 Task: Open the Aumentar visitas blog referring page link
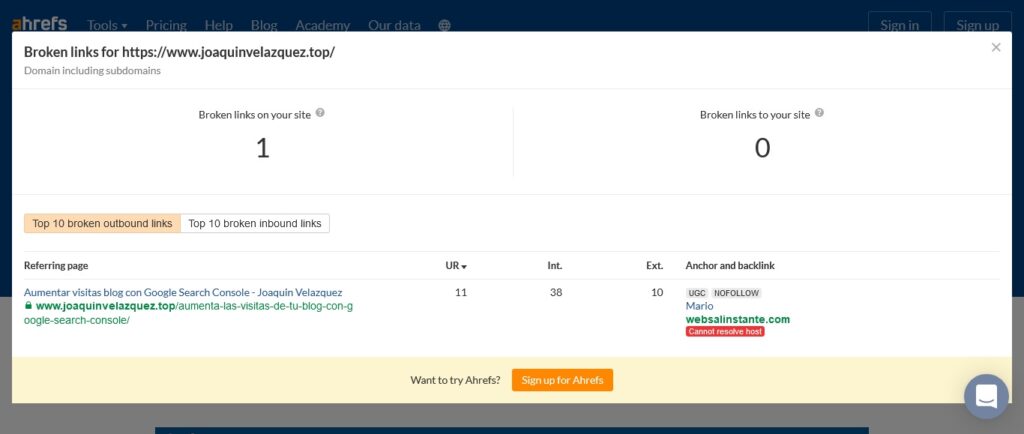183,292
